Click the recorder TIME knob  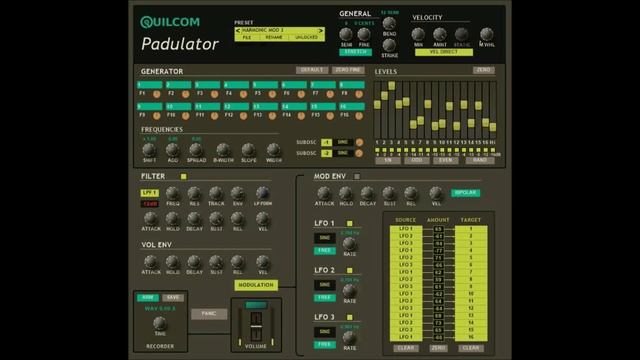160,324
